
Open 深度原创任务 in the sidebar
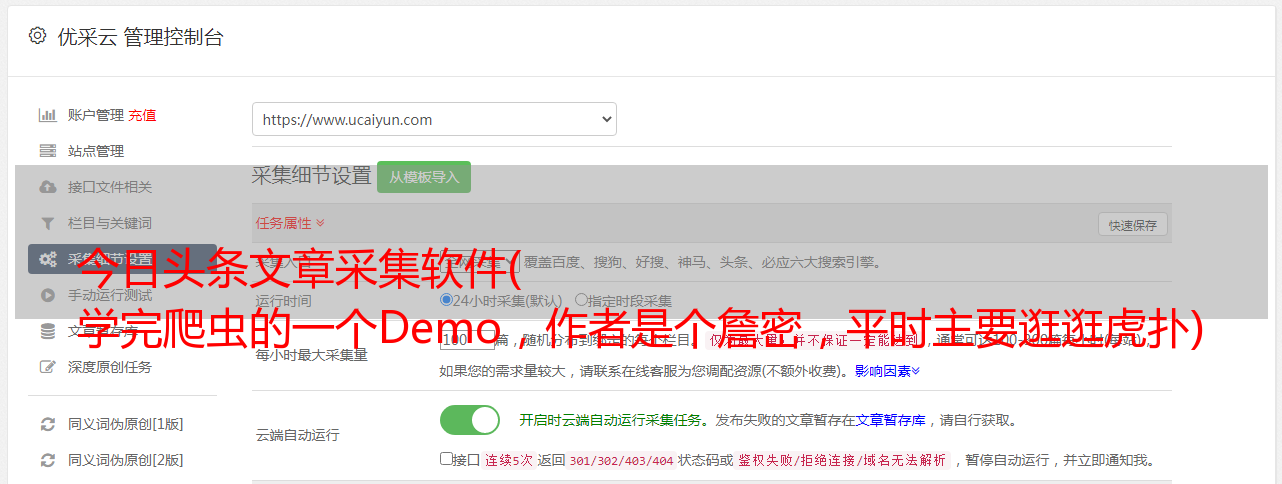point(110,367)
